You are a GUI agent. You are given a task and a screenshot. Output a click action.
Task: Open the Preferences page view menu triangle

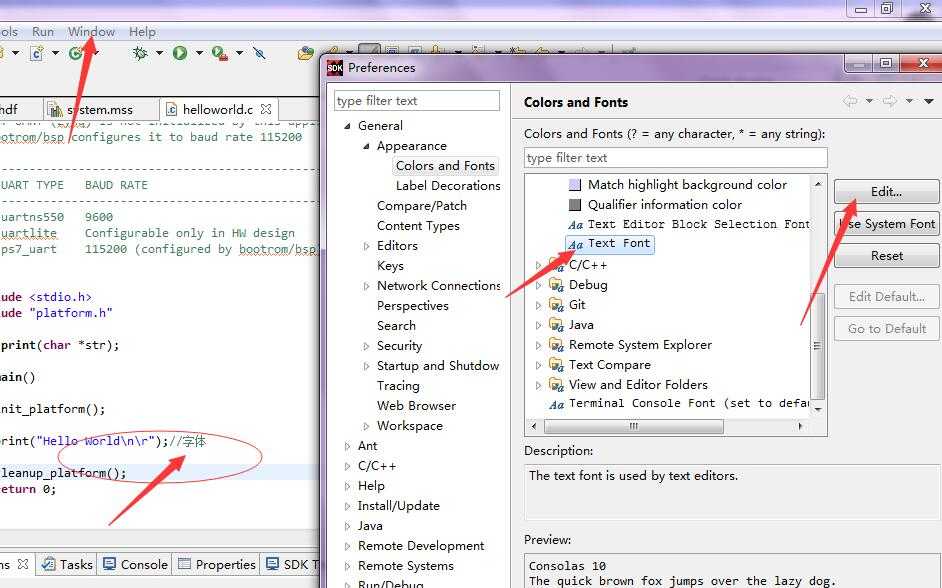coord(929,102)
